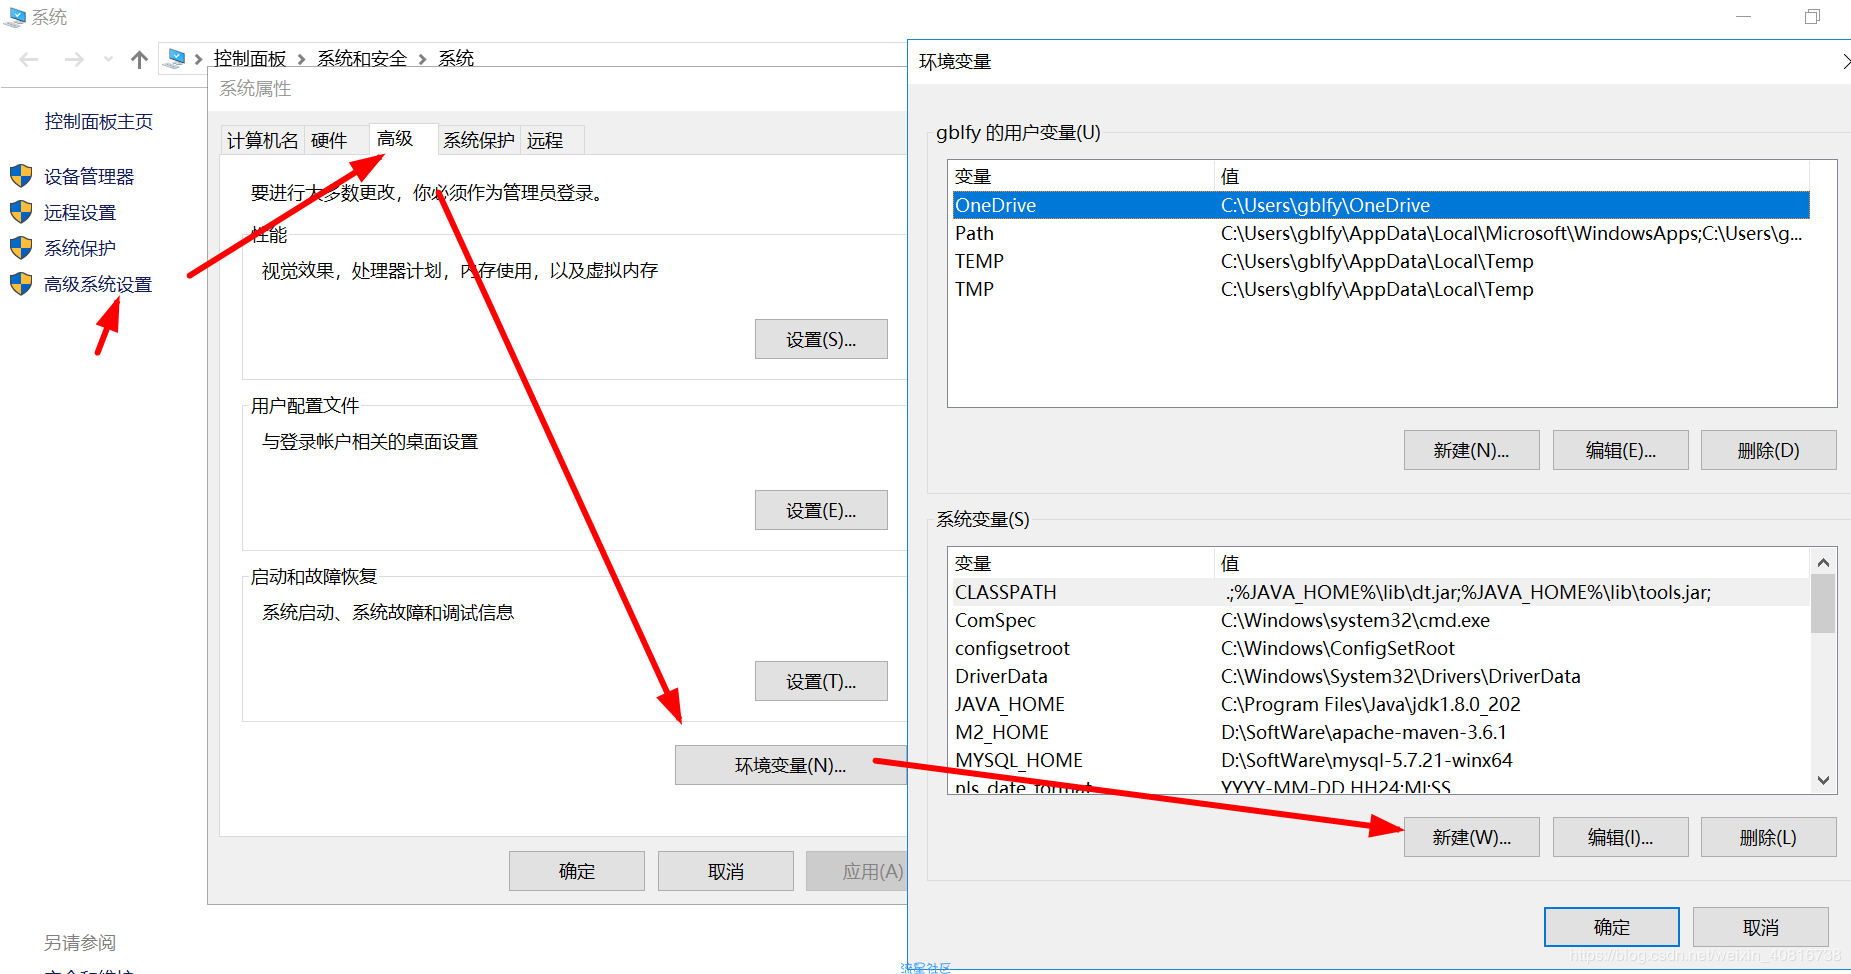This screenshot has height=974, width=1851.
Task: Click 新建(W)... for system variables
Action: pos(1472,838)
